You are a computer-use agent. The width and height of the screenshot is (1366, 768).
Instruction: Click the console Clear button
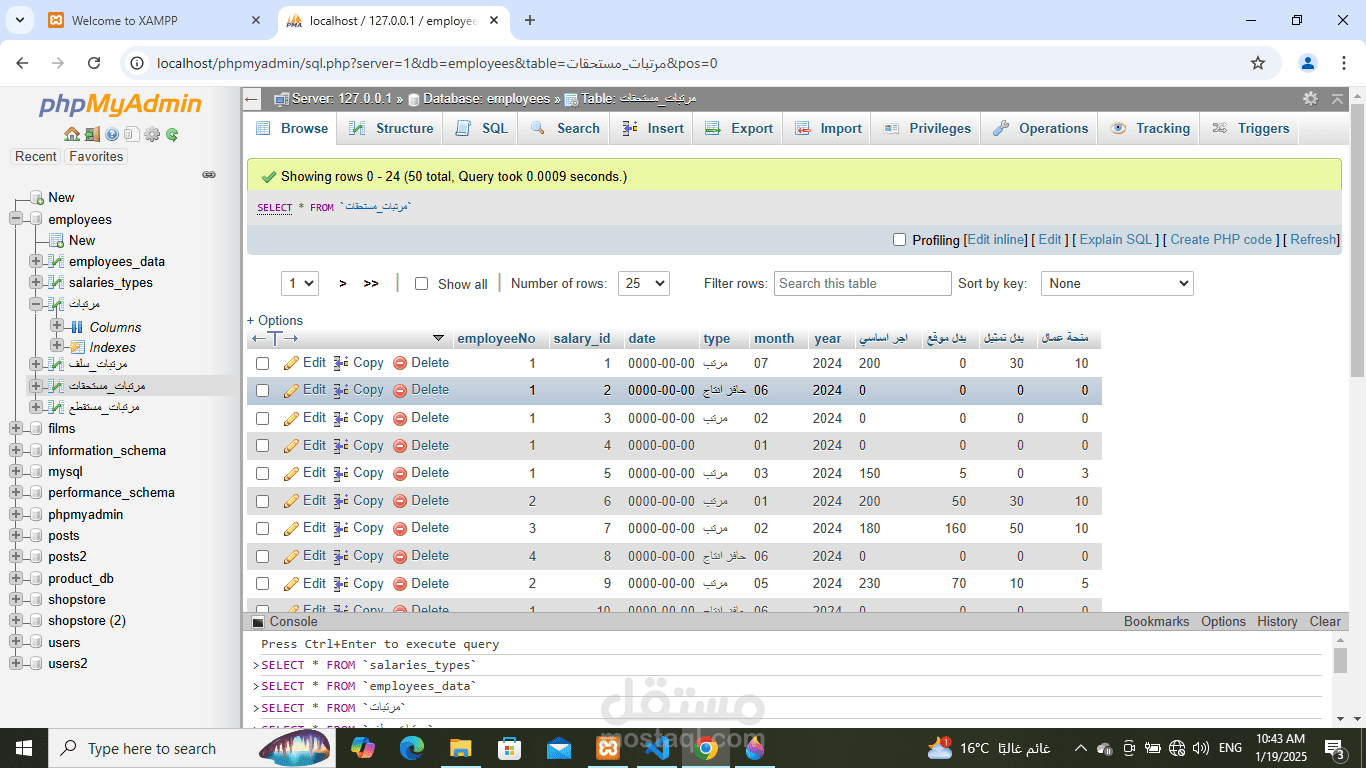[x=1325, y=621]
